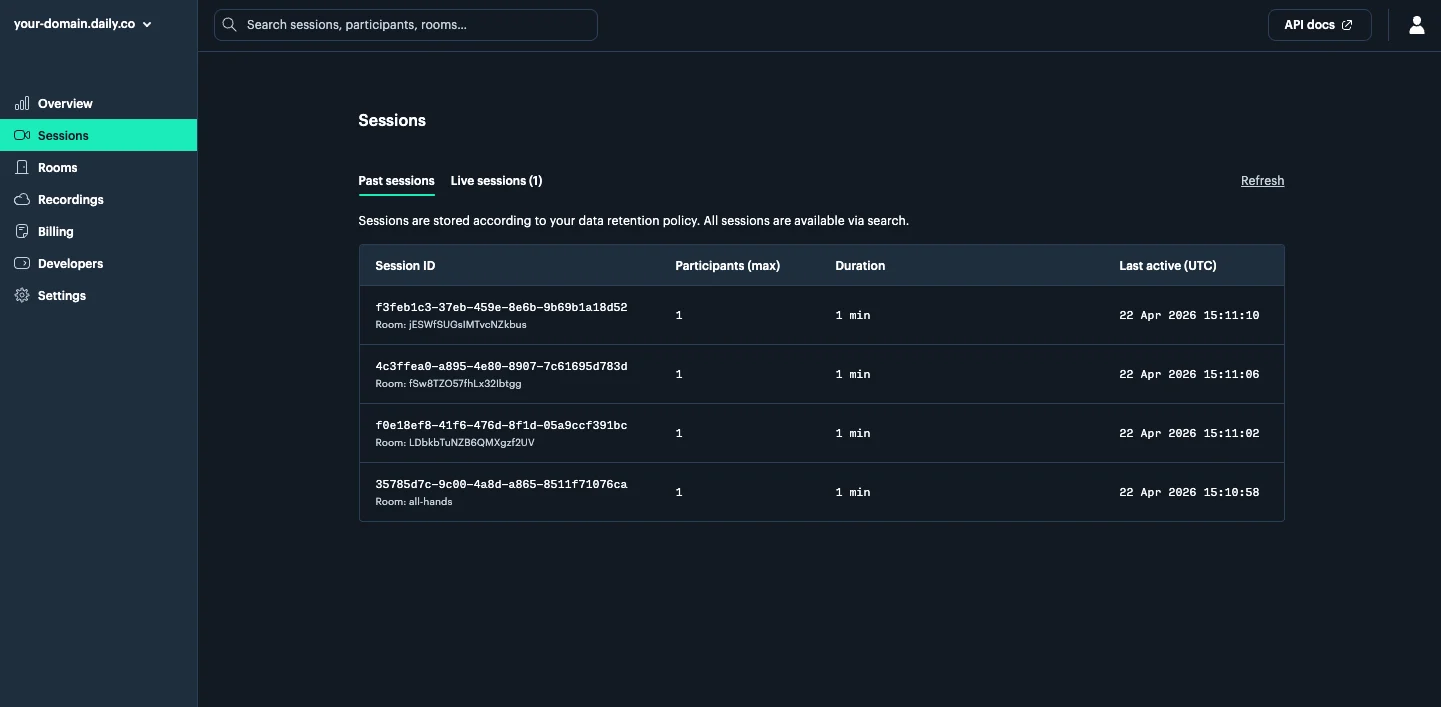Click the Recordings cloud icon

(22, 200)
